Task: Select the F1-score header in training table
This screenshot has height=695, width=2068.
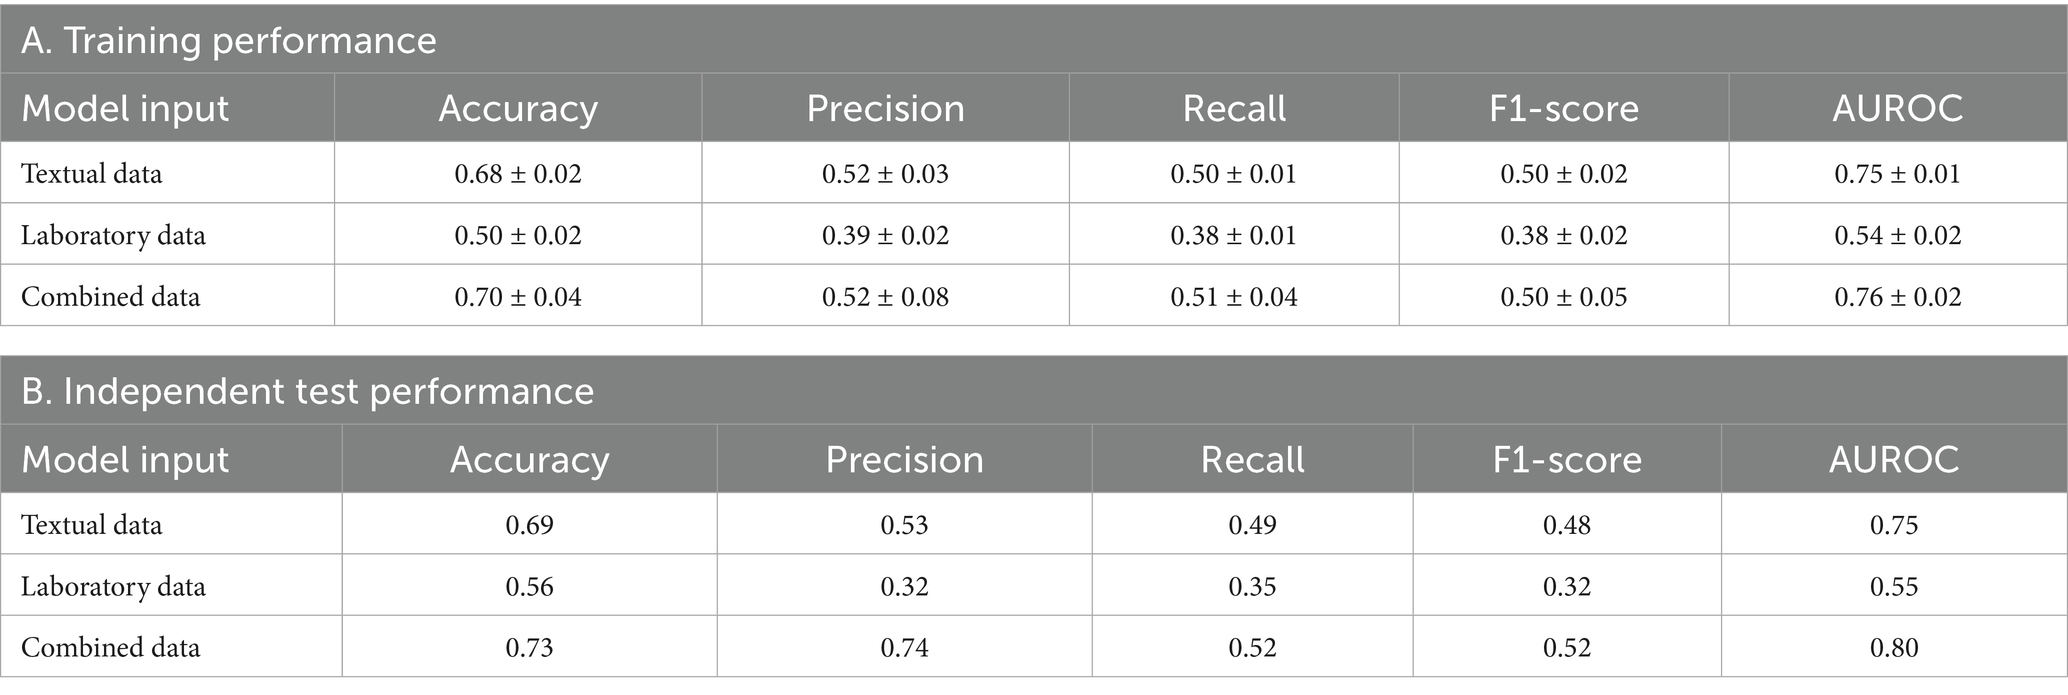Action: [x=1563, y=109]
